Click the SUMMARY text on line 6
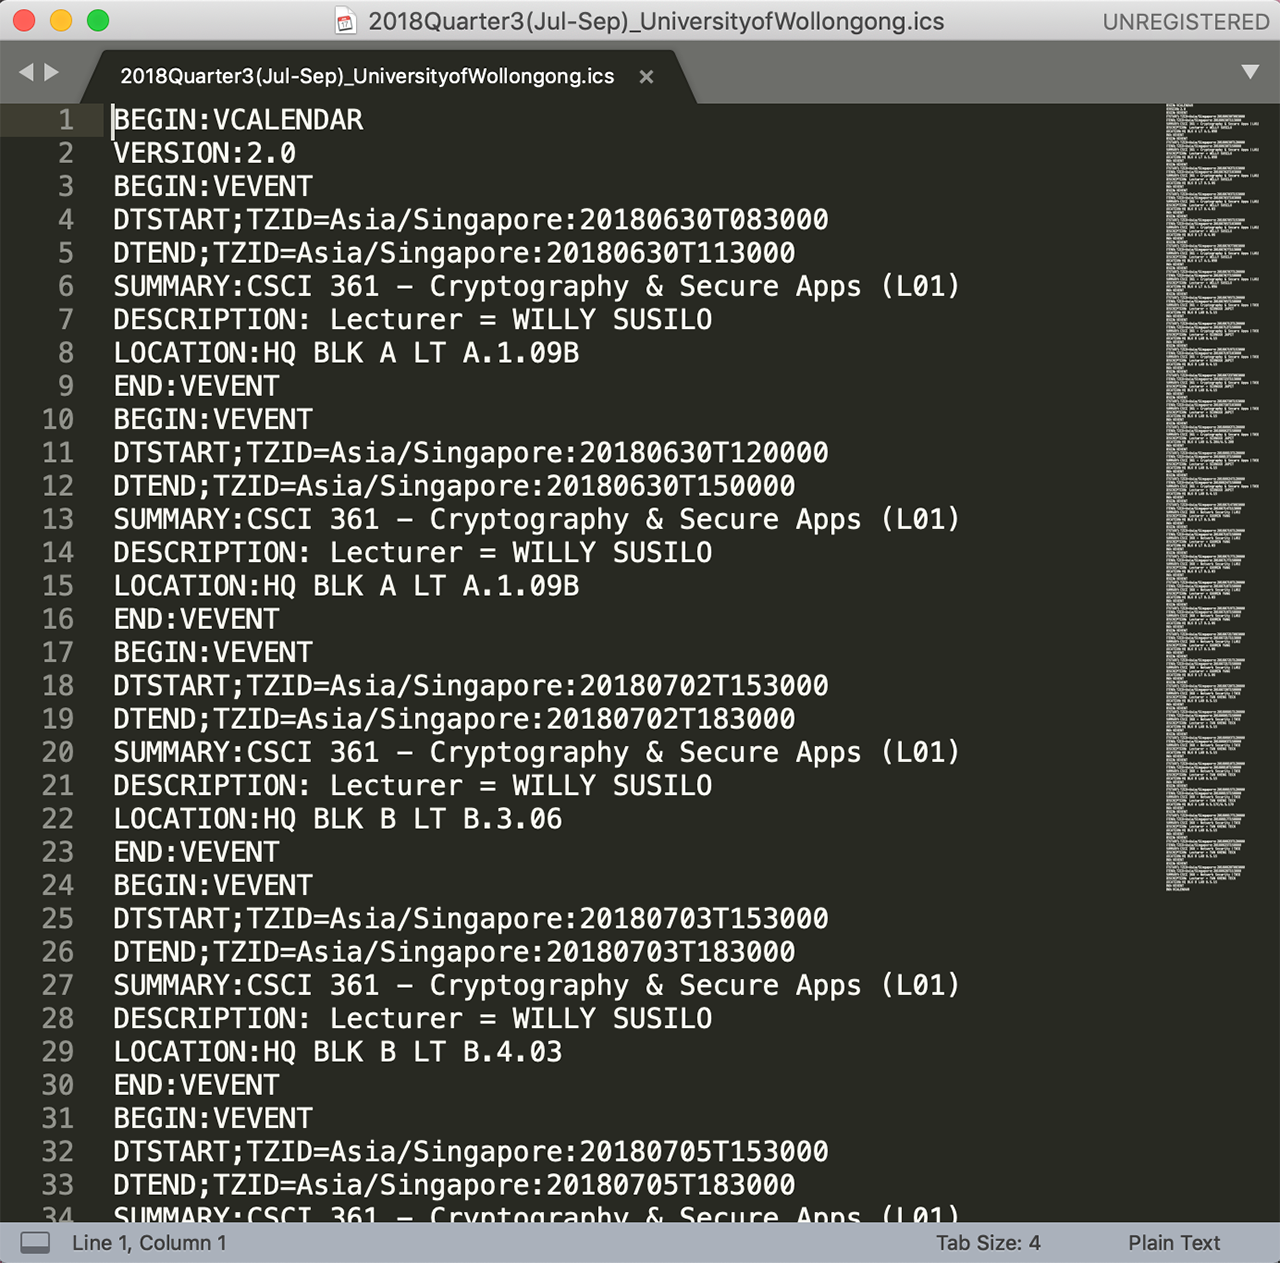This screenshot has width=1280, height=1263. pyautogui.click(x=537, y=286)
